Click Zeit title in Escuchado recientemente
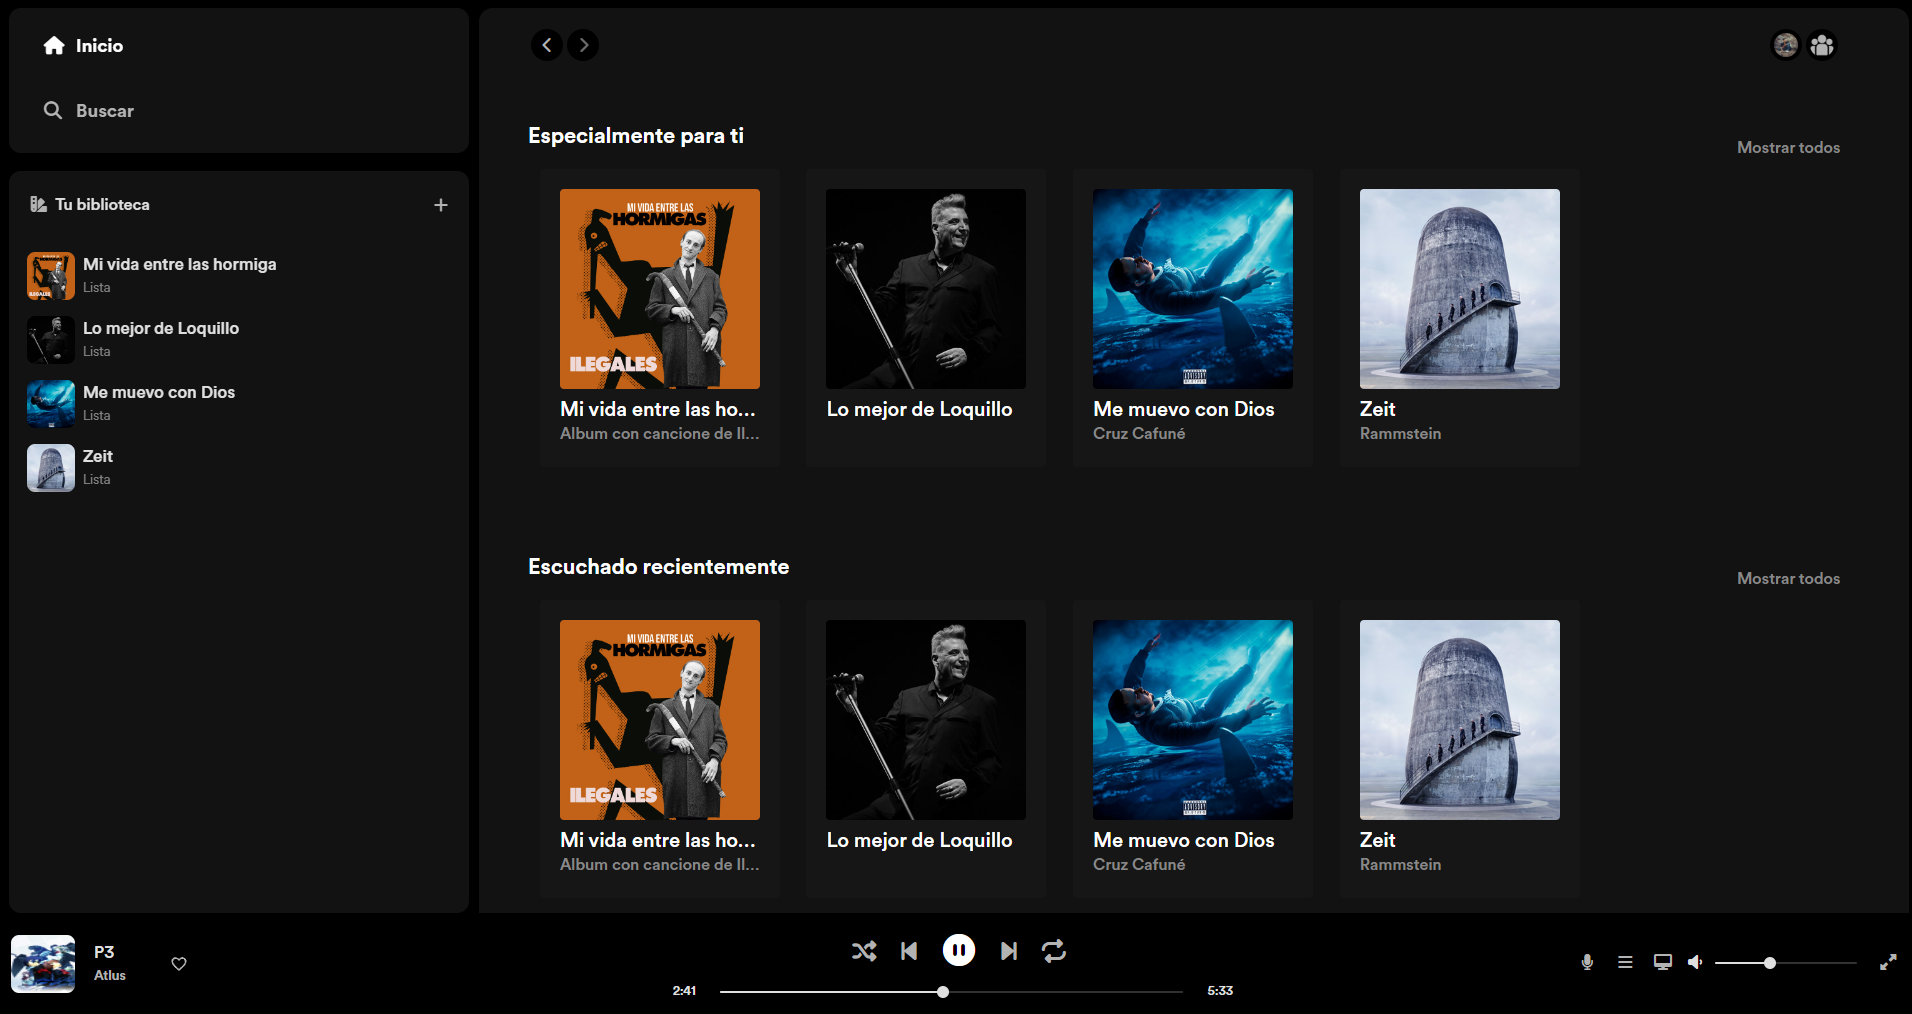Image resolution: width=1912 pixels, height=1014 pixels. pos(1377,841)
